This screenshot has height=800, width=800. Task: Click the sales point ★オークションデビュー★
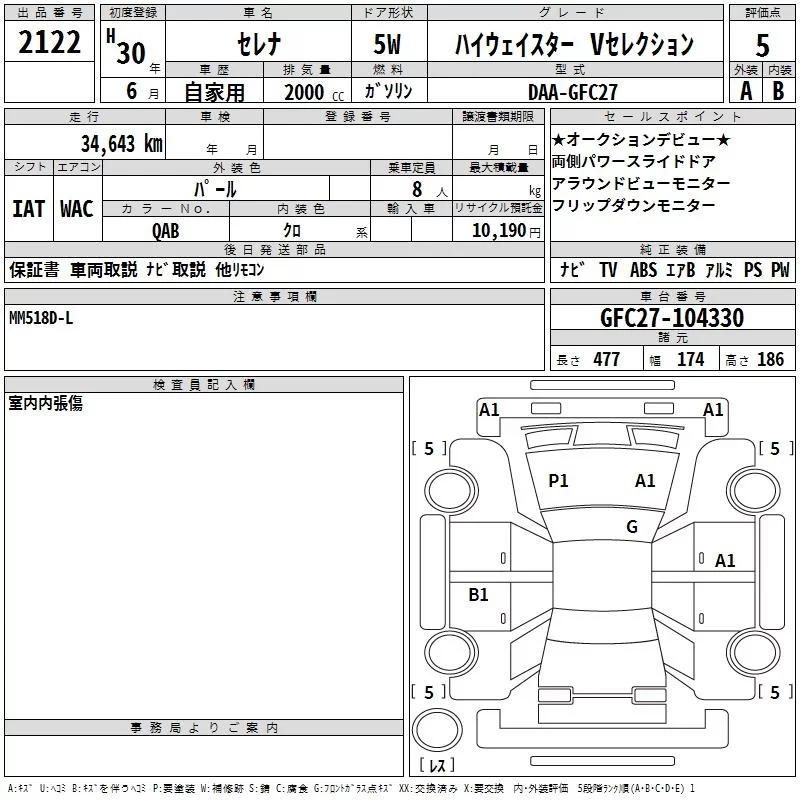point(641,139)
